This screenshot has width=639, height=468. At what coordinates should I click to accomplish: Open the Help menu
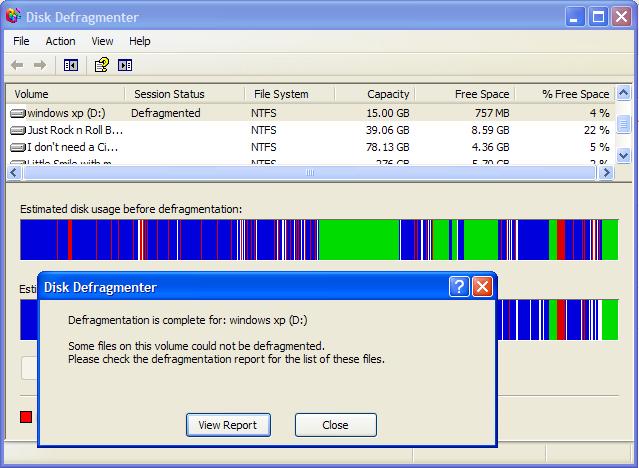[140, 41]
